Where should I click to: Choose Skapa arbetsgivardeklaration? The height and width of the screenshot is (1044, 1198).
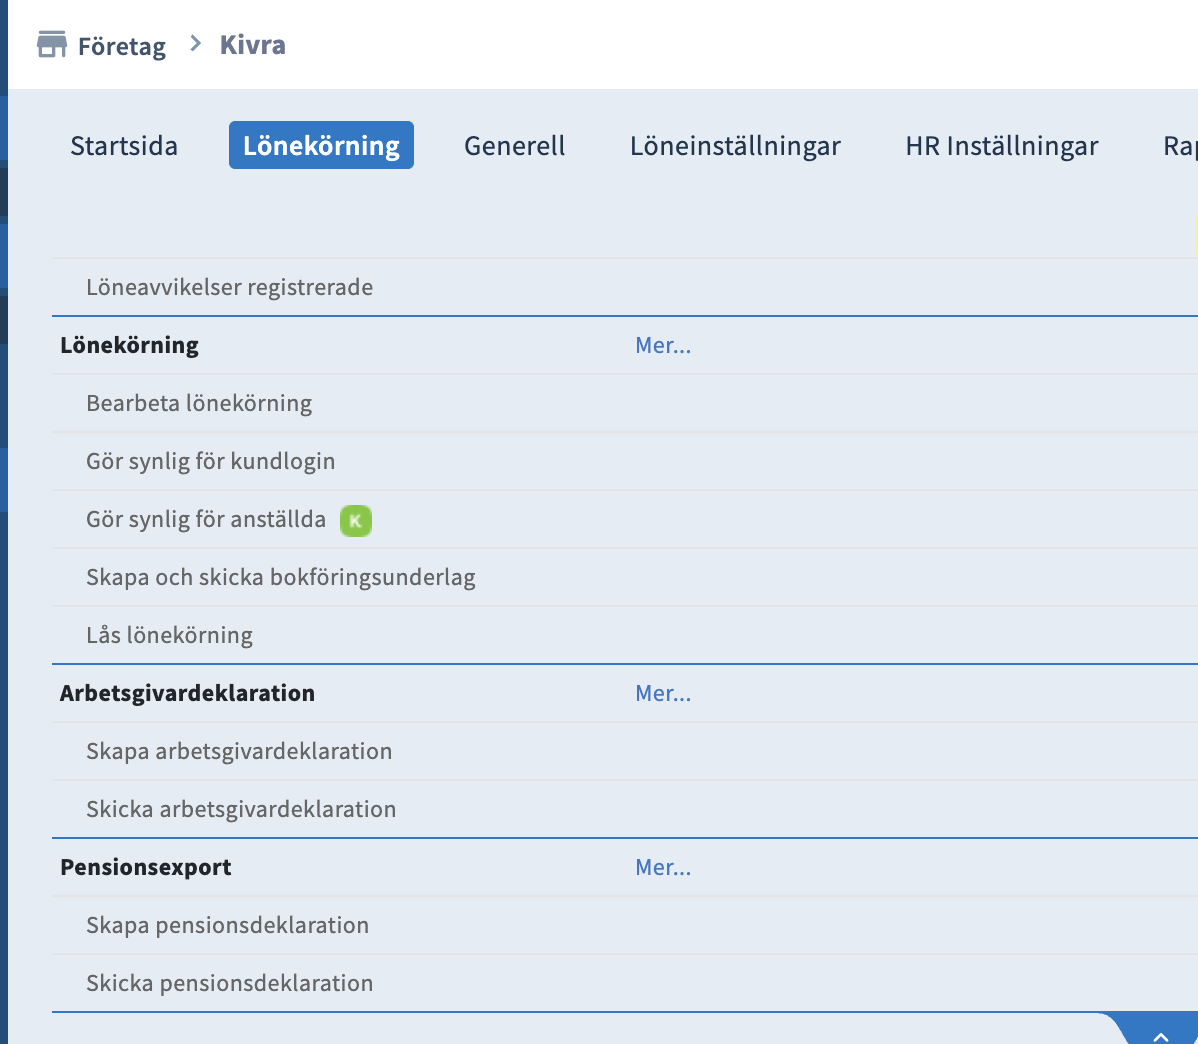[239, 751]
